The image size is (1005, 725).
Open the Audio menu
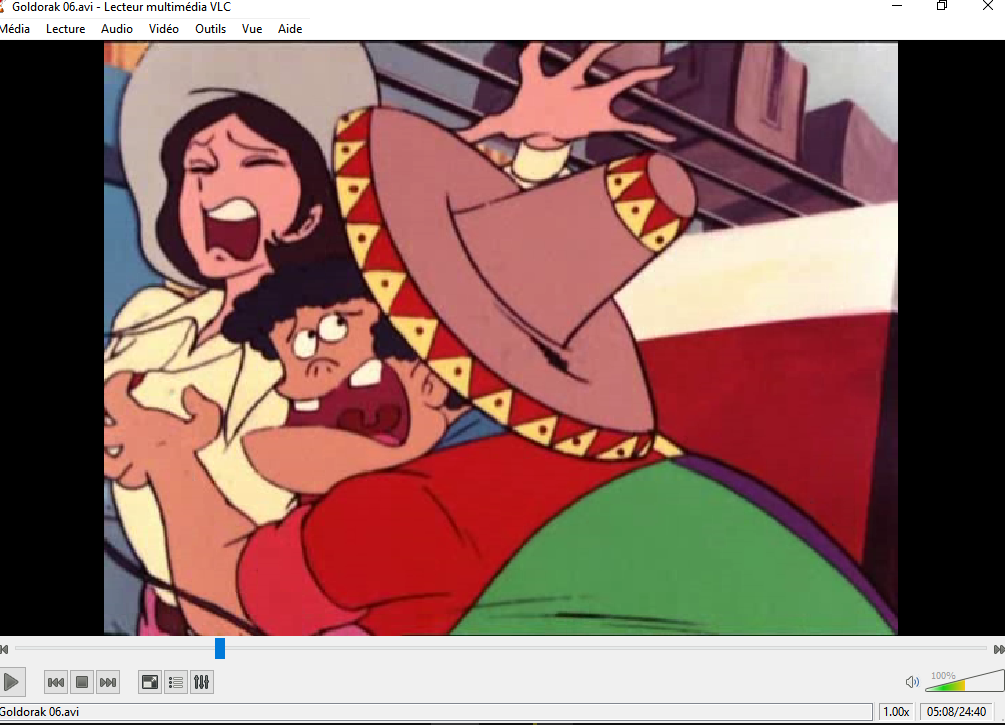coord(117,29)
